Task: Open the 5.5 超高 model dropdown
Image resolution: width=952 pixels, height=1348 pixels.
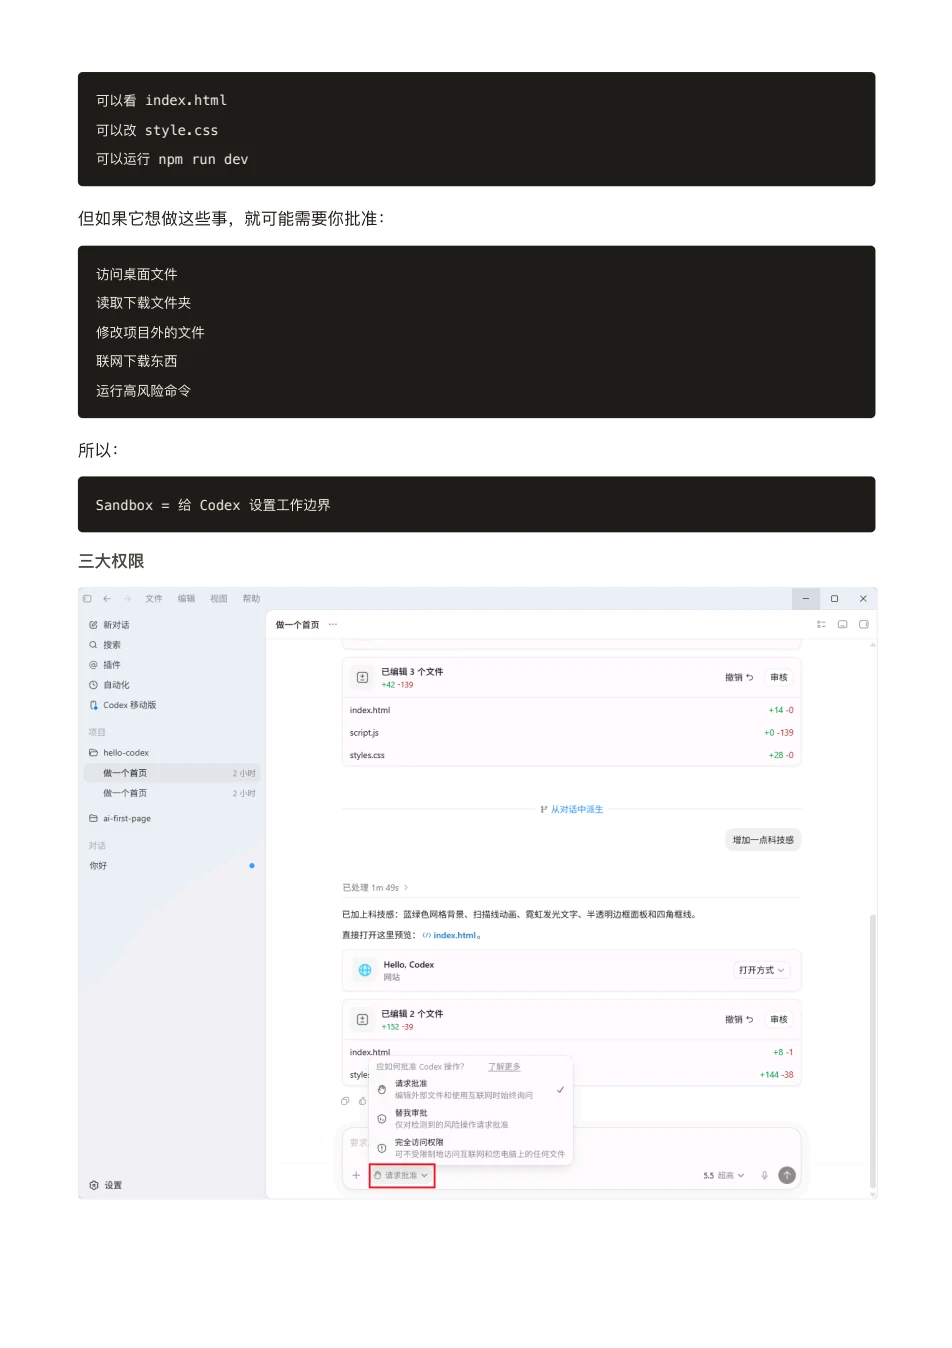Action: pyautogui.click(x=723, y=1175)
